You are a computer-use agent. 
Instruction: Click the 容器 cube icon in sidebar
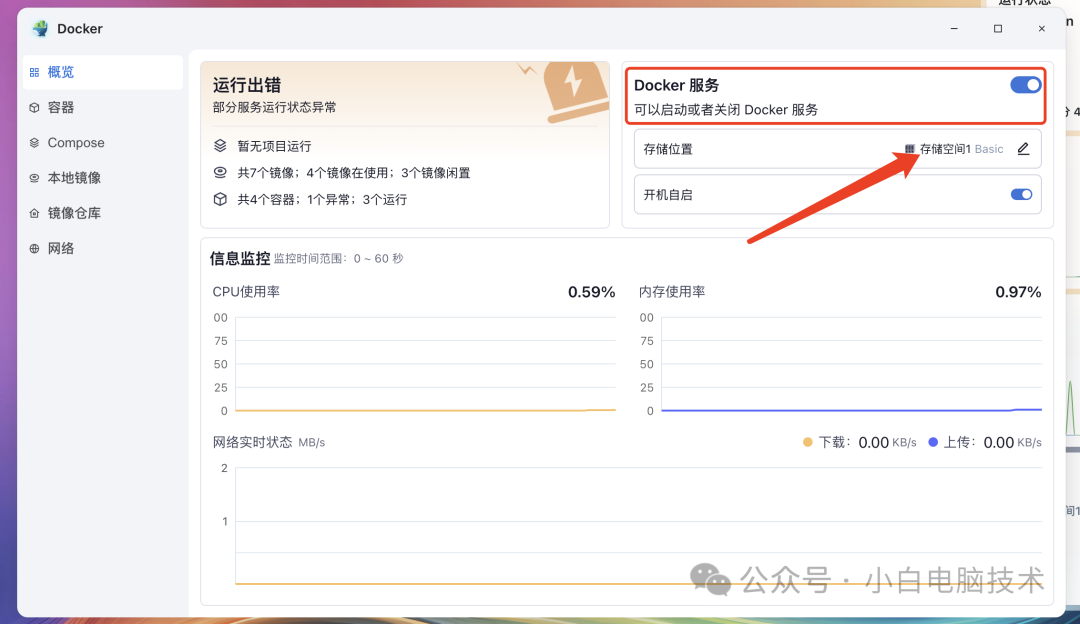tap(34, 107)
